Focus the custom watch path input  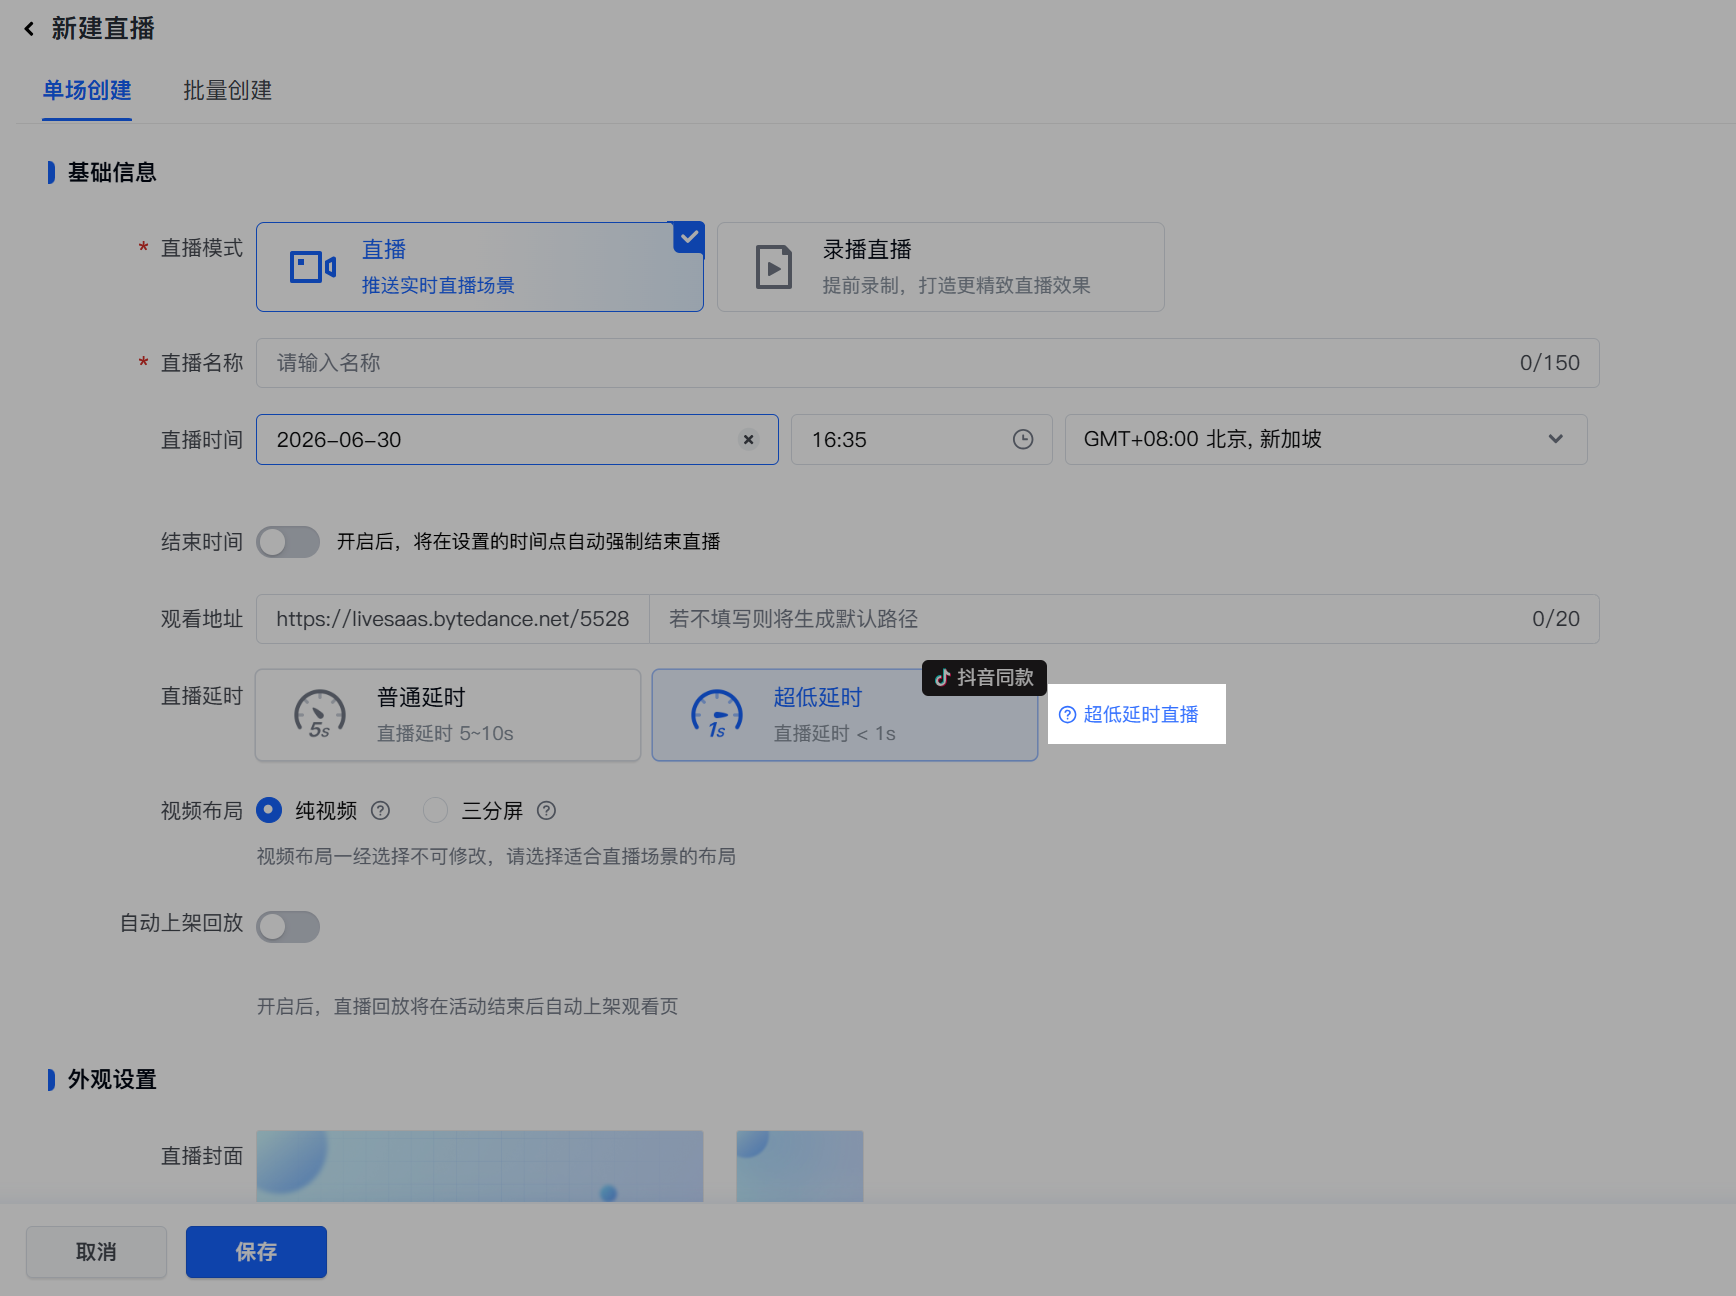click(1124, 619)
